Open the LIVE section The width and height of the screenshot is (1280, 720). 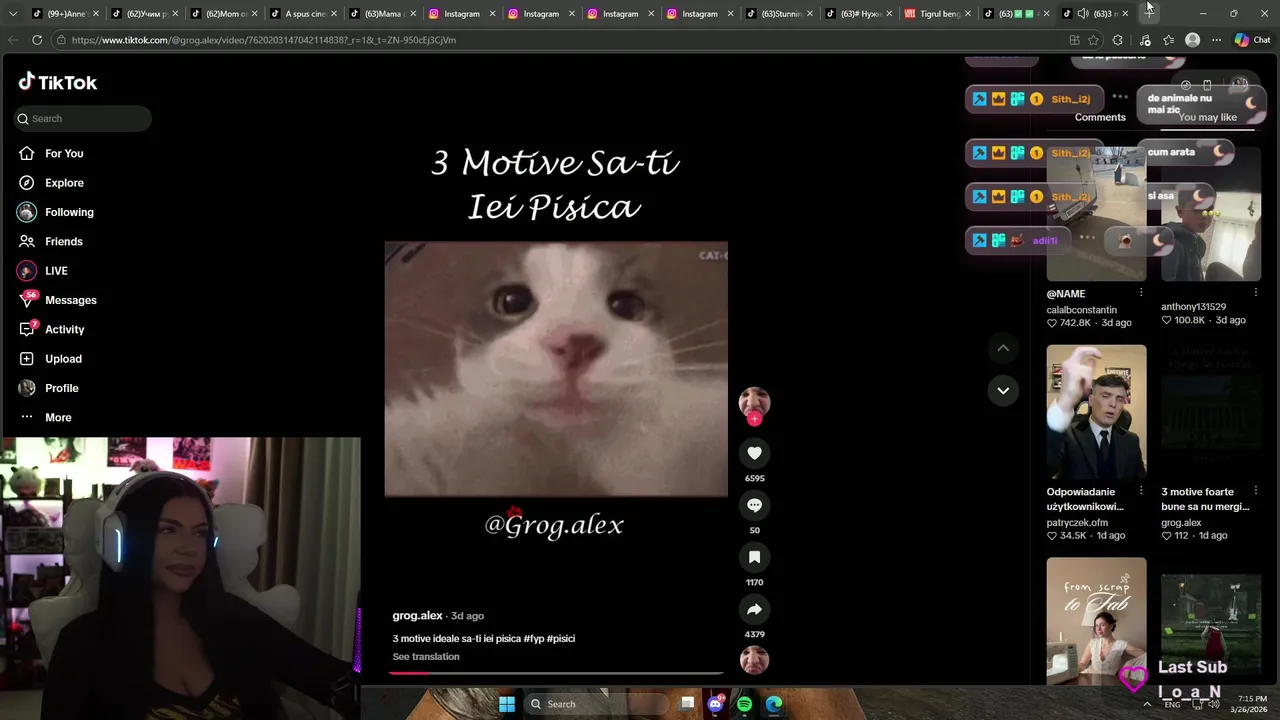[56, 271]
